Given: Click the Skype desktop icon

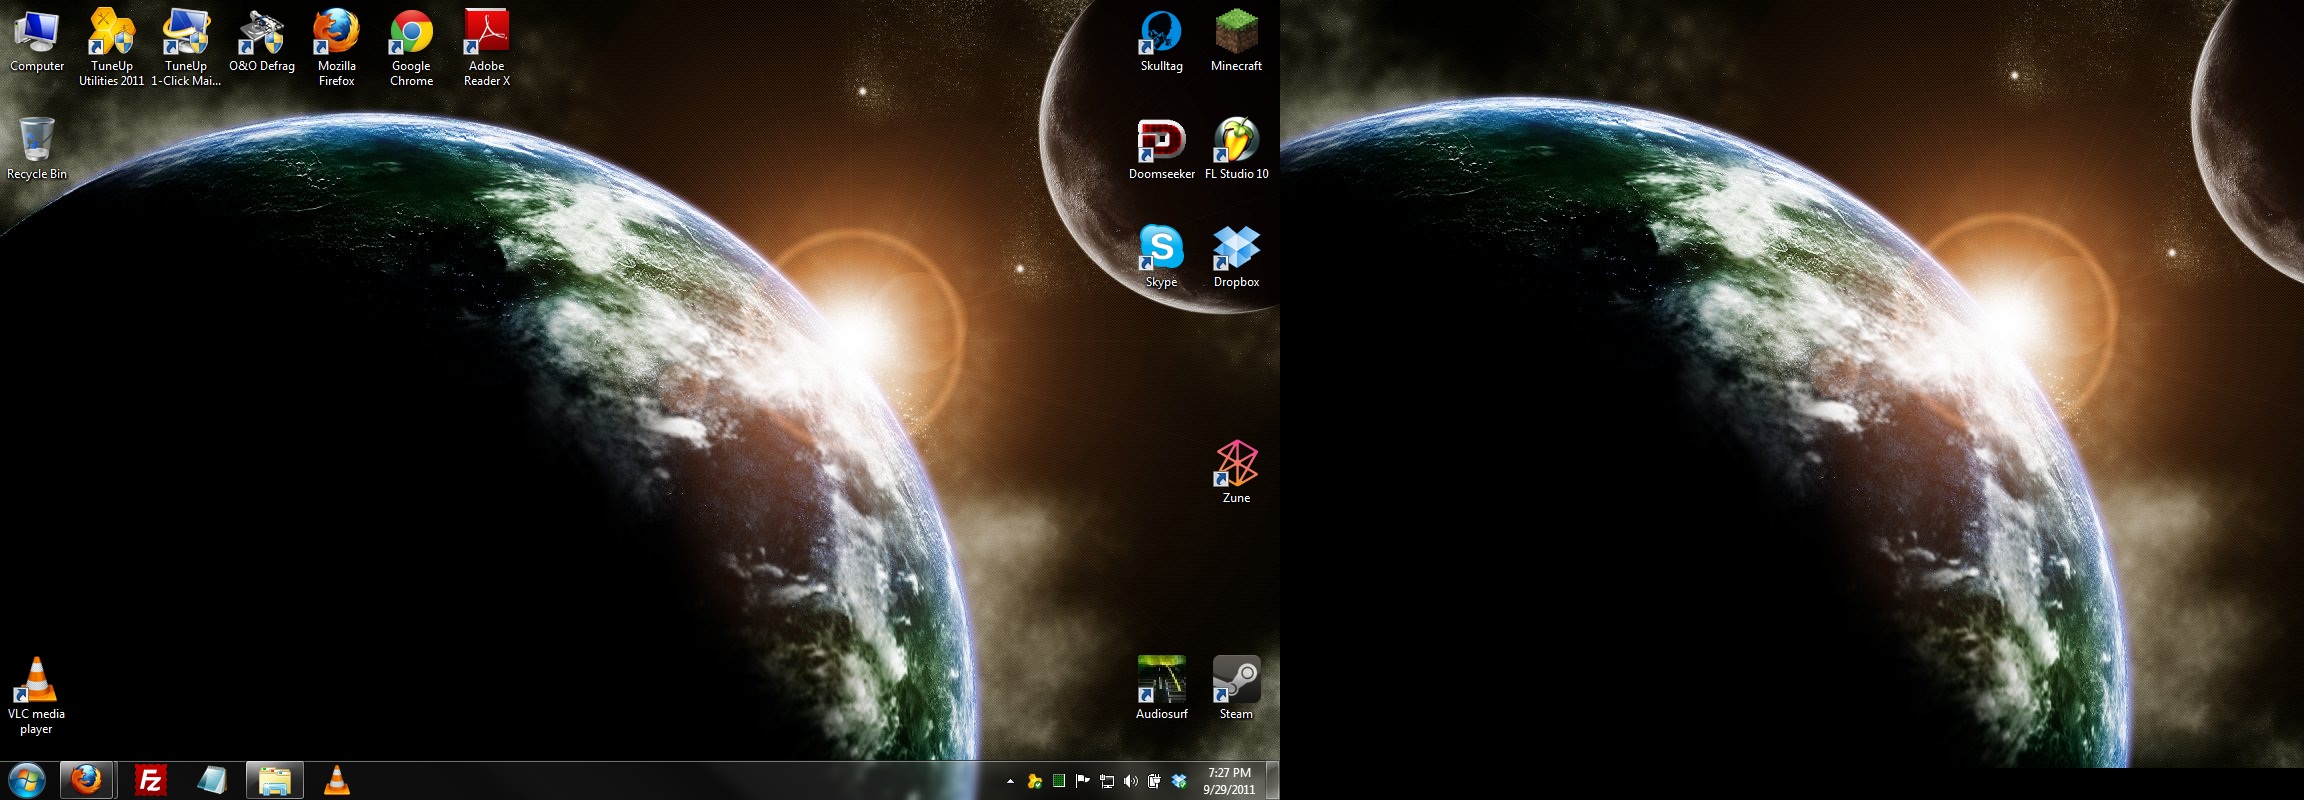Looking at the screenshot, I should [x=1161, y=250].
